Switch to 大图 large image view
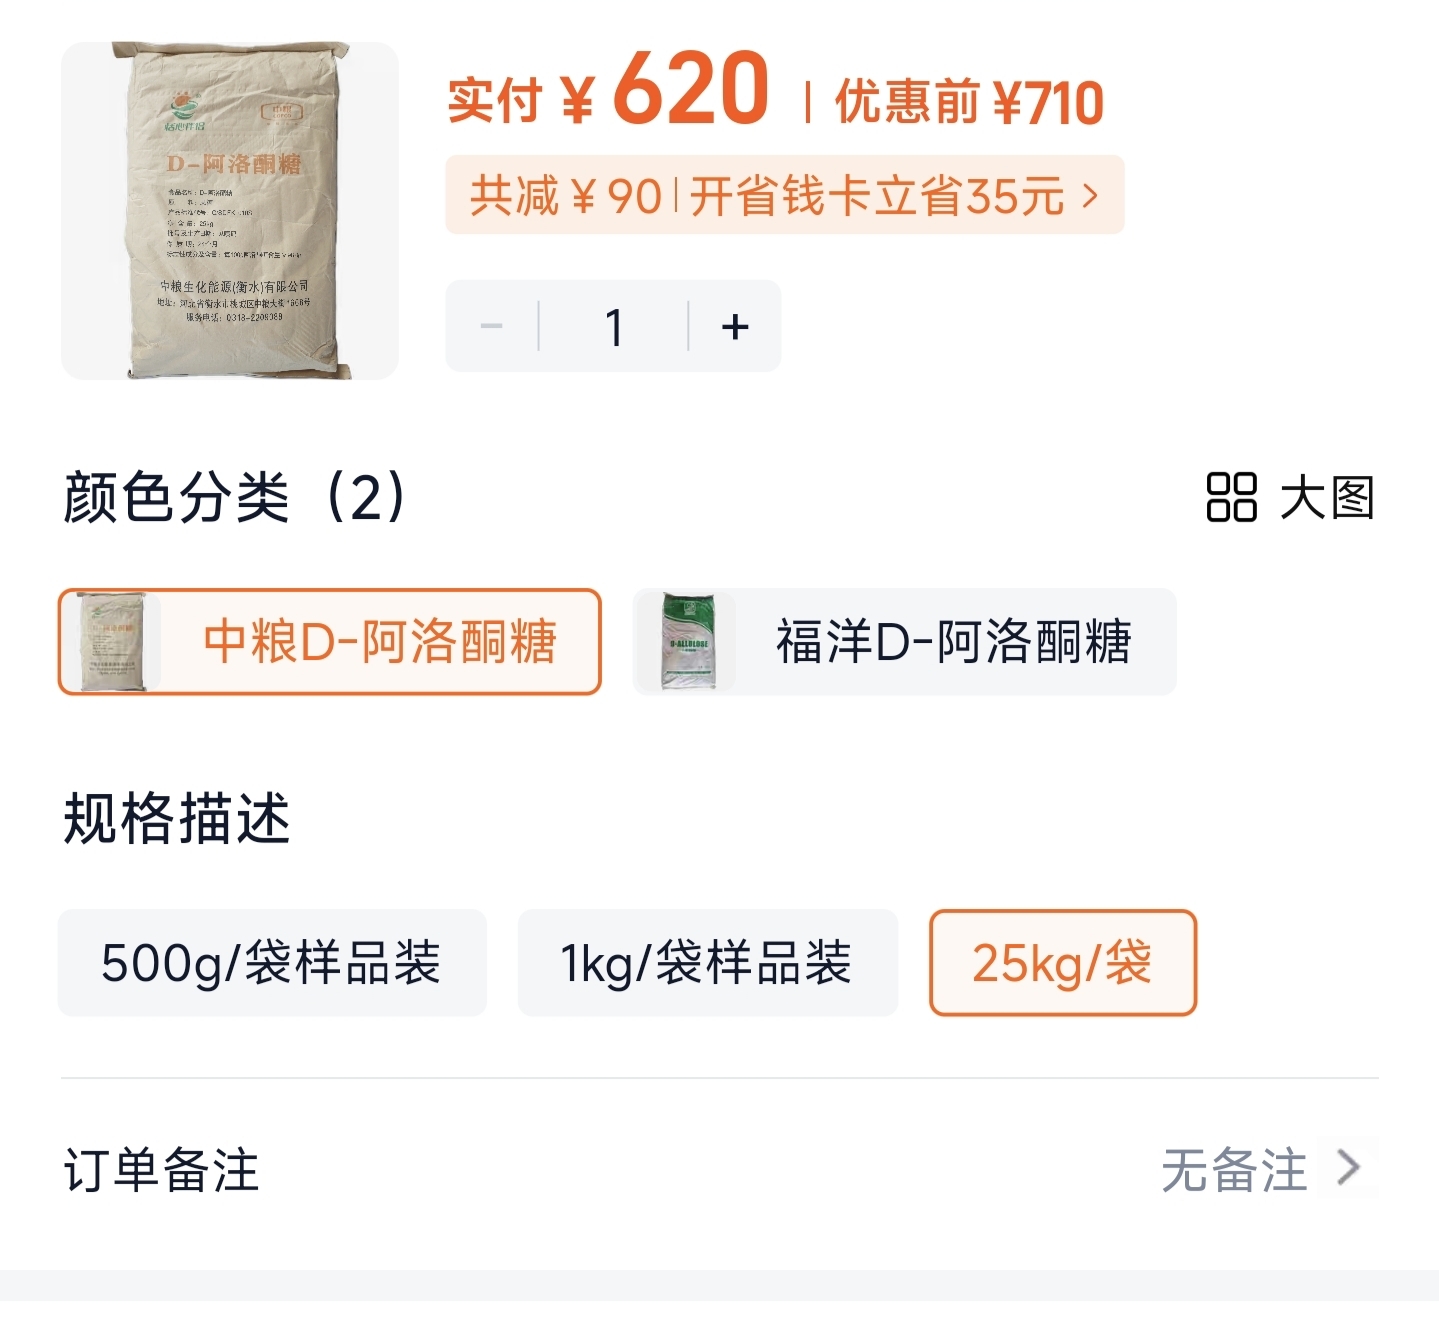Image resolution: width=1439 pixels, height=1330 pixels. click(x=1291, y=498)
